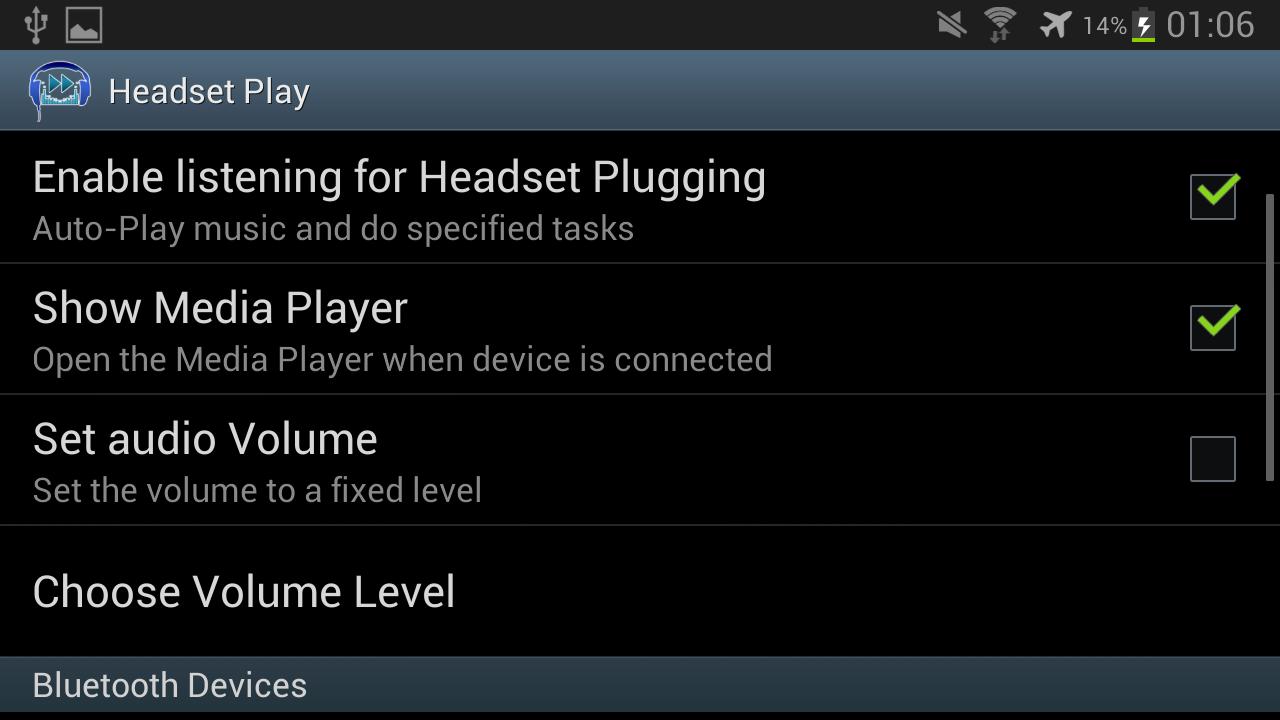Tap the Enable listening for Headset Plugging title

point(399,178)
